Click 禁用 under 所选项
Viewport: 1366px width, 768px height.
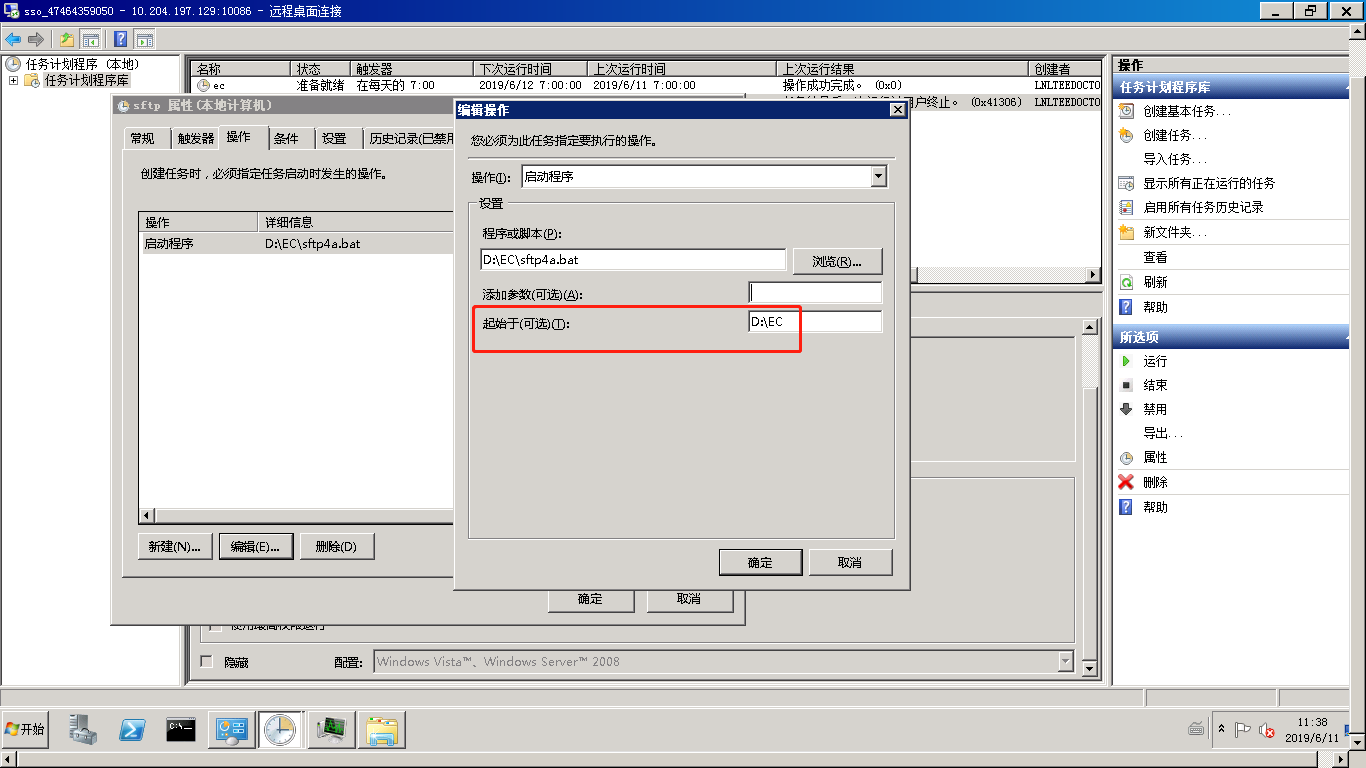(1155, 409)
